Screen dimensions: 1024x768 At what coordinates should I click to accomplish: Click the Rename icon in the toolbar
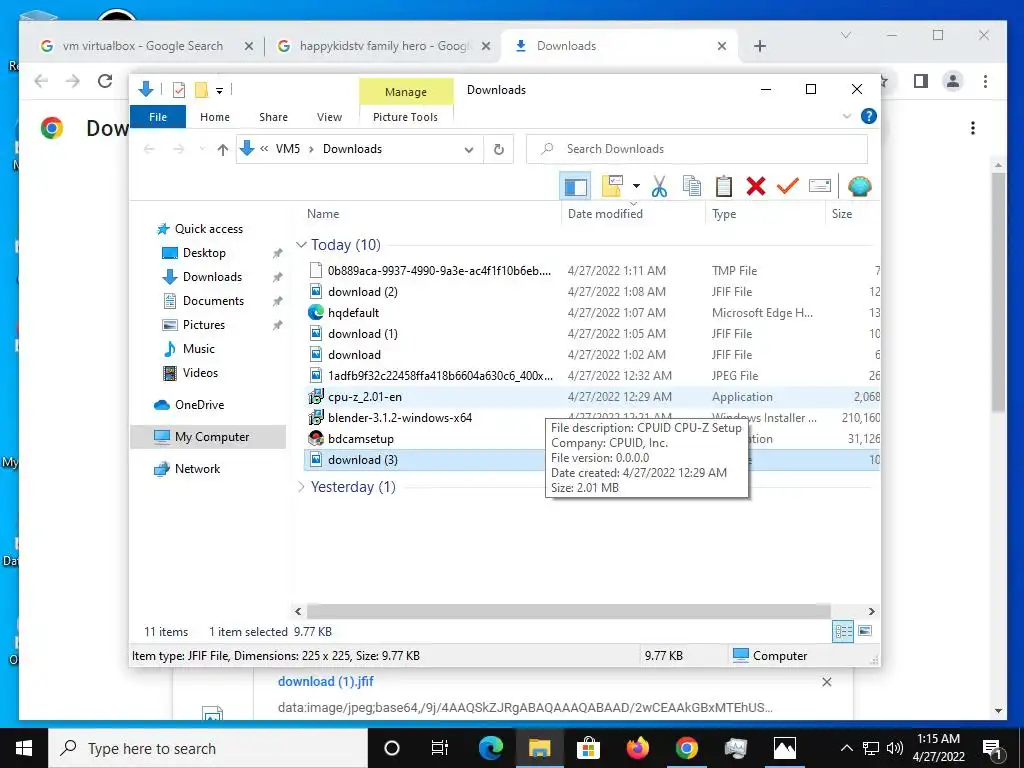pyautogui.click(x=820, y=187)
